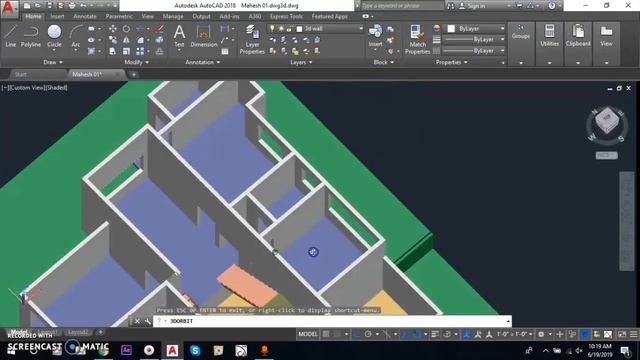Image resolution: width=640 pixels, height=360 pixels.
Task: Select the Copy tool in Modify panel
Action: [x=113, y=40]
